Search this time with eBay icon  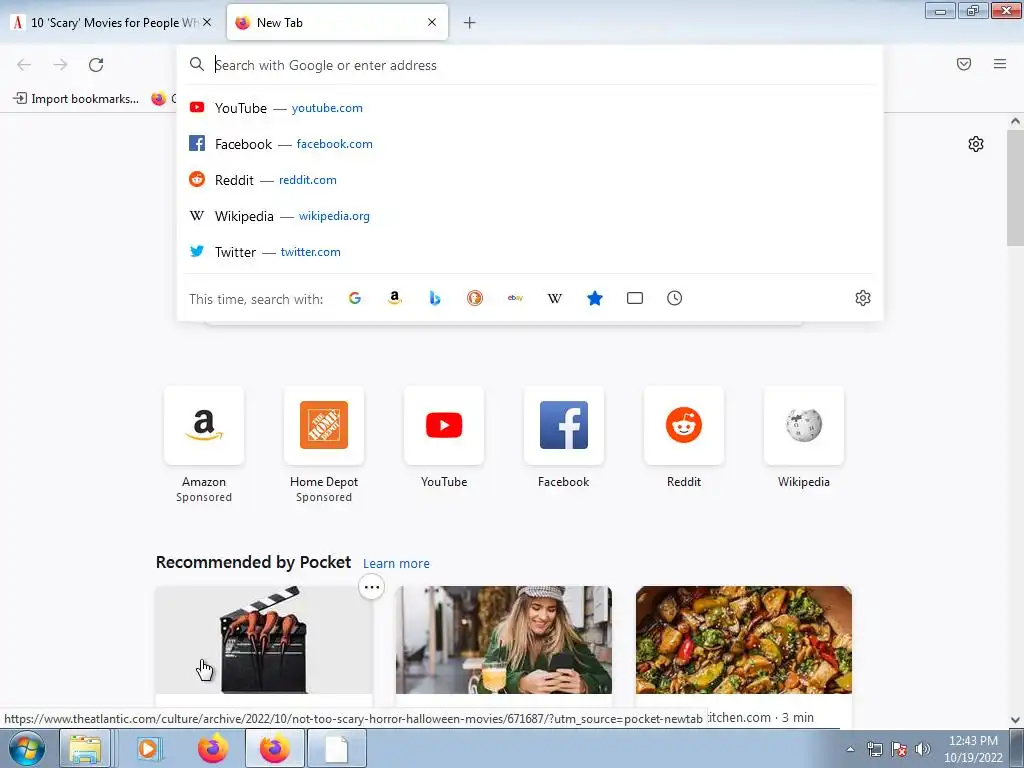pyautogui.click(x=515, y=298)
